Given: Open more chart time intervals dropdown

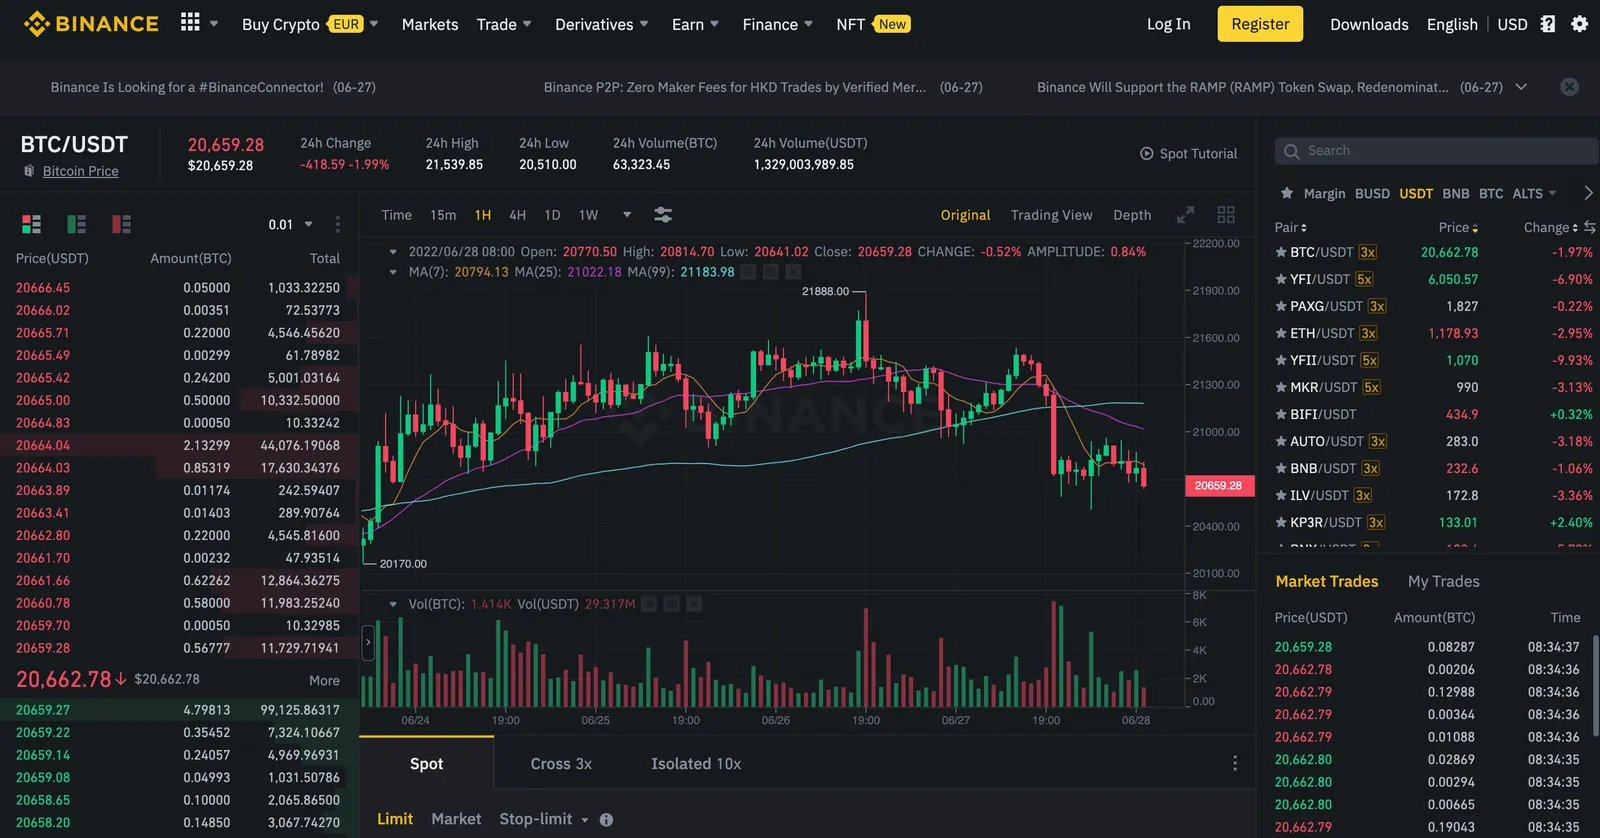Looking at the screenshot, I should (627, 215).
